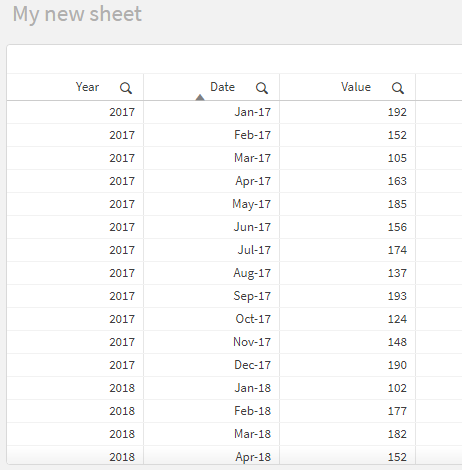Select the My new sheet title

[77, 14]
